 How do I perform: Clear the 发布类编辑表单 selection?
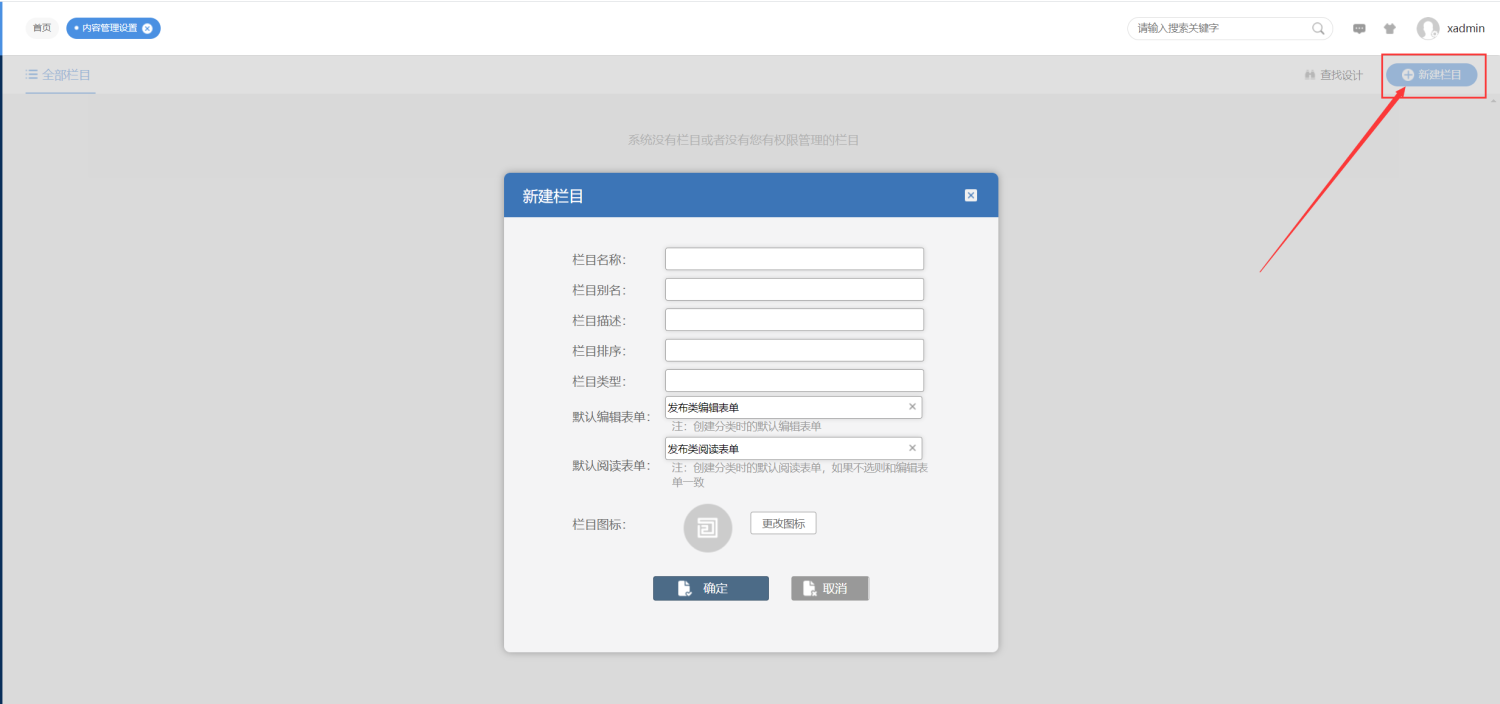point(912,407)
